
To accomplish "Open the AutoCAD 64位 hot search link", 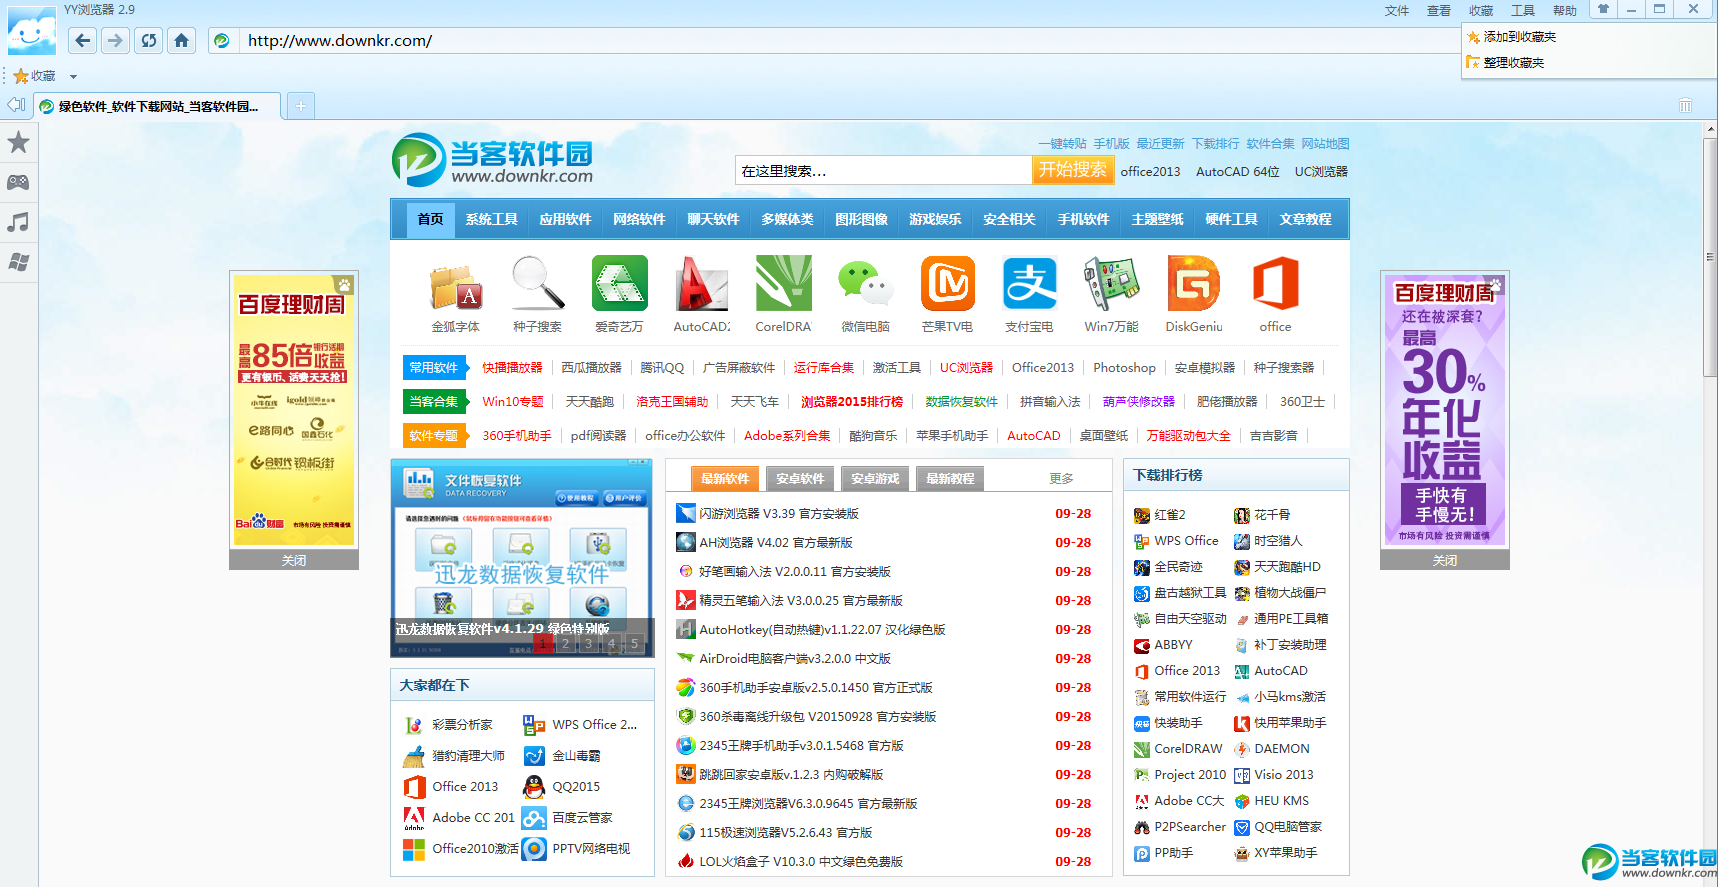I will coord(1237,171).
